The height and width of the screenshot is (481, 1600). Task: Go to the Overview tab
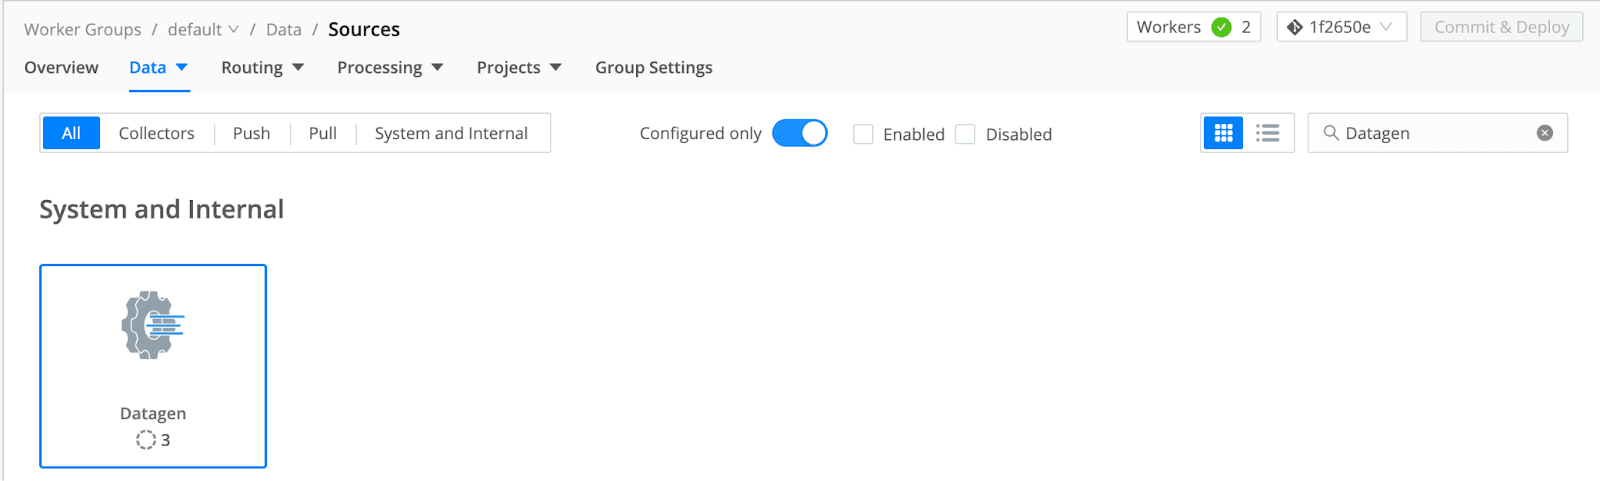point(61,68)
